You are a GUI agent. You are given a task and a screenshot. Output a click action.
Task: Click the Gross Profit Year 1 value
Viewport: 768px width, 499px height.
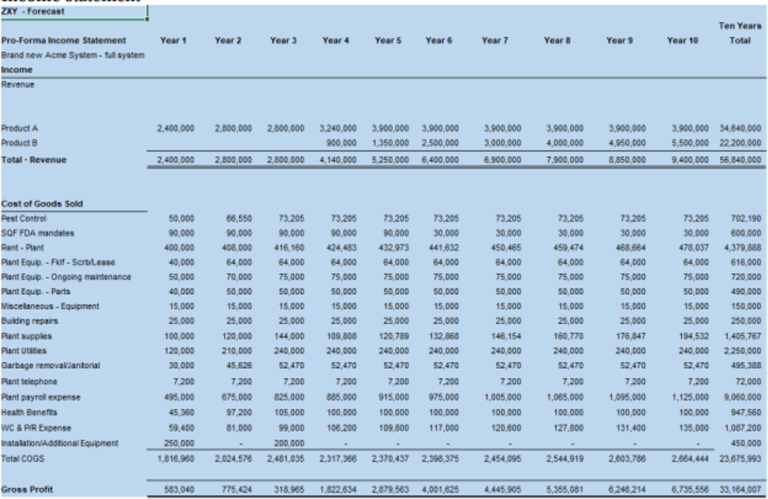point(180,490)
